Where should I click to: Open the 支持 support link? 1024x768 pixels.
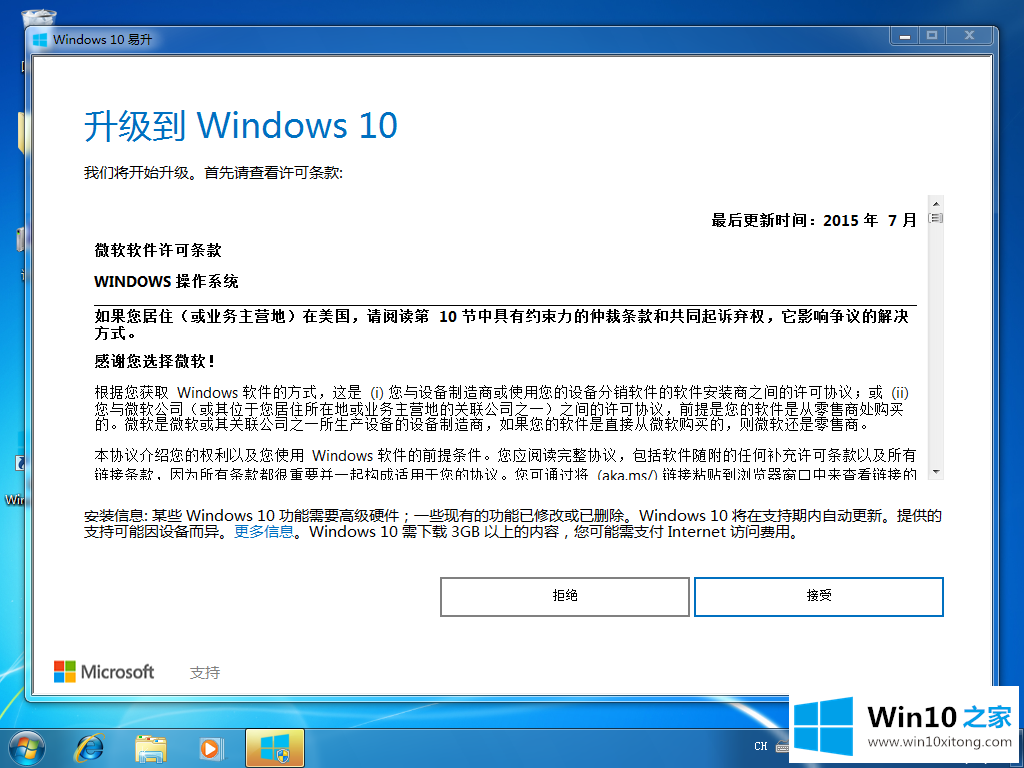coord(205,673)
